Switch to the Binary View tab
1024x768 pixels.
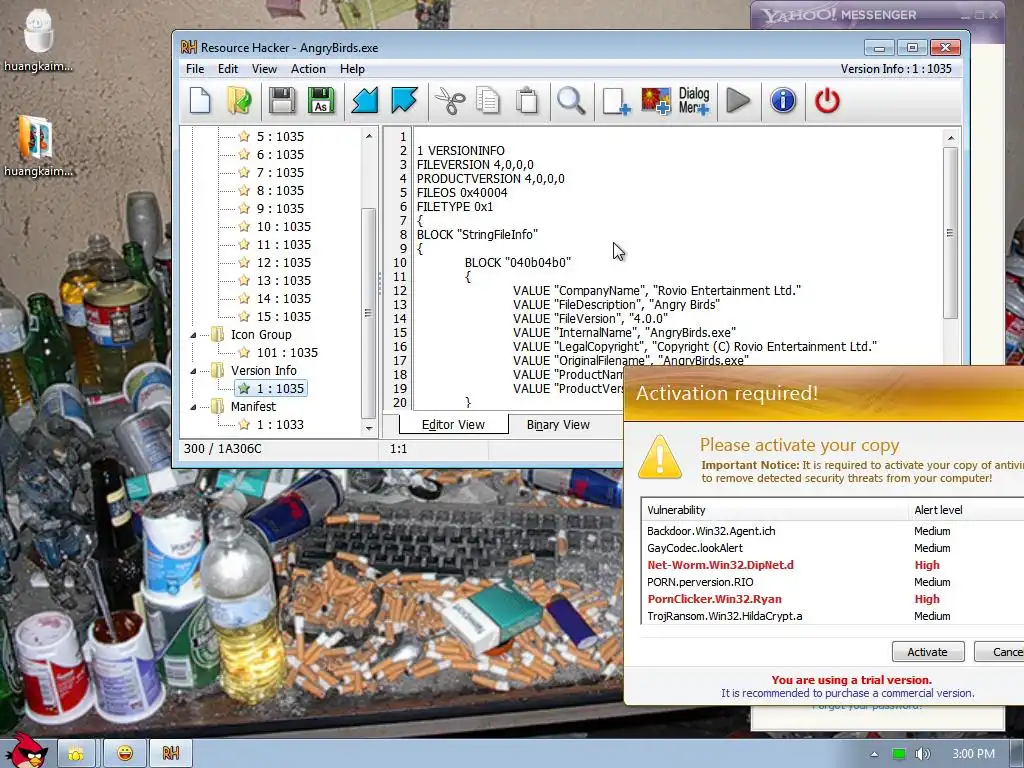tap(558, 424)
